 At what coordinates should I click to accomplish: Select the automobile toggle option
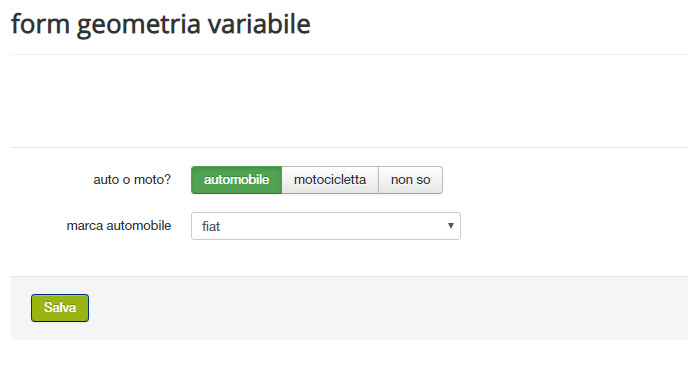tap(236, 180)
